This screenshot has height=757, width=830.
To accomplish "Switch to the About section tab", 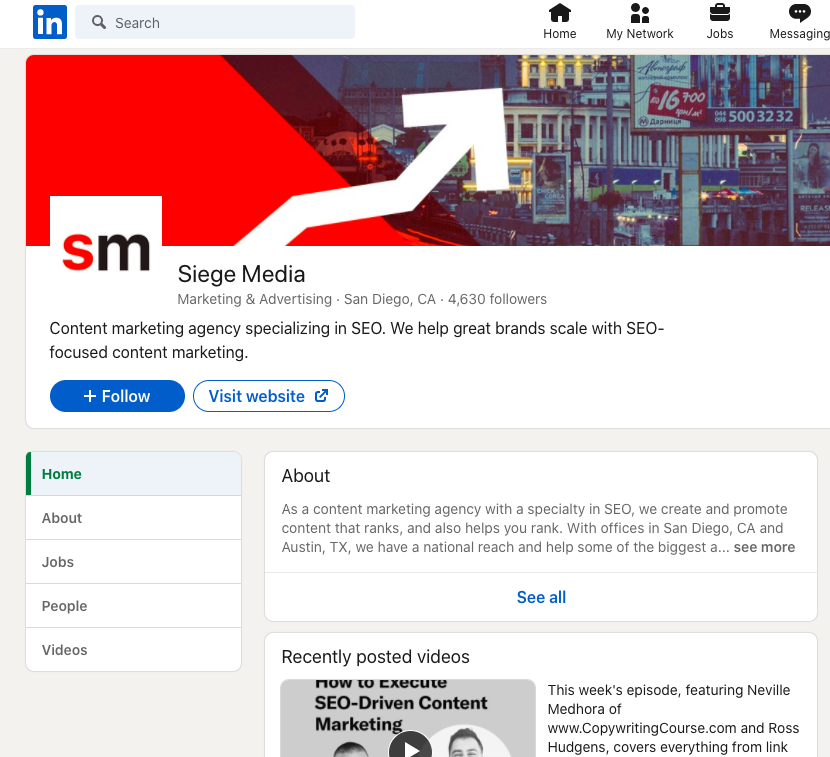I will point(61,517).
